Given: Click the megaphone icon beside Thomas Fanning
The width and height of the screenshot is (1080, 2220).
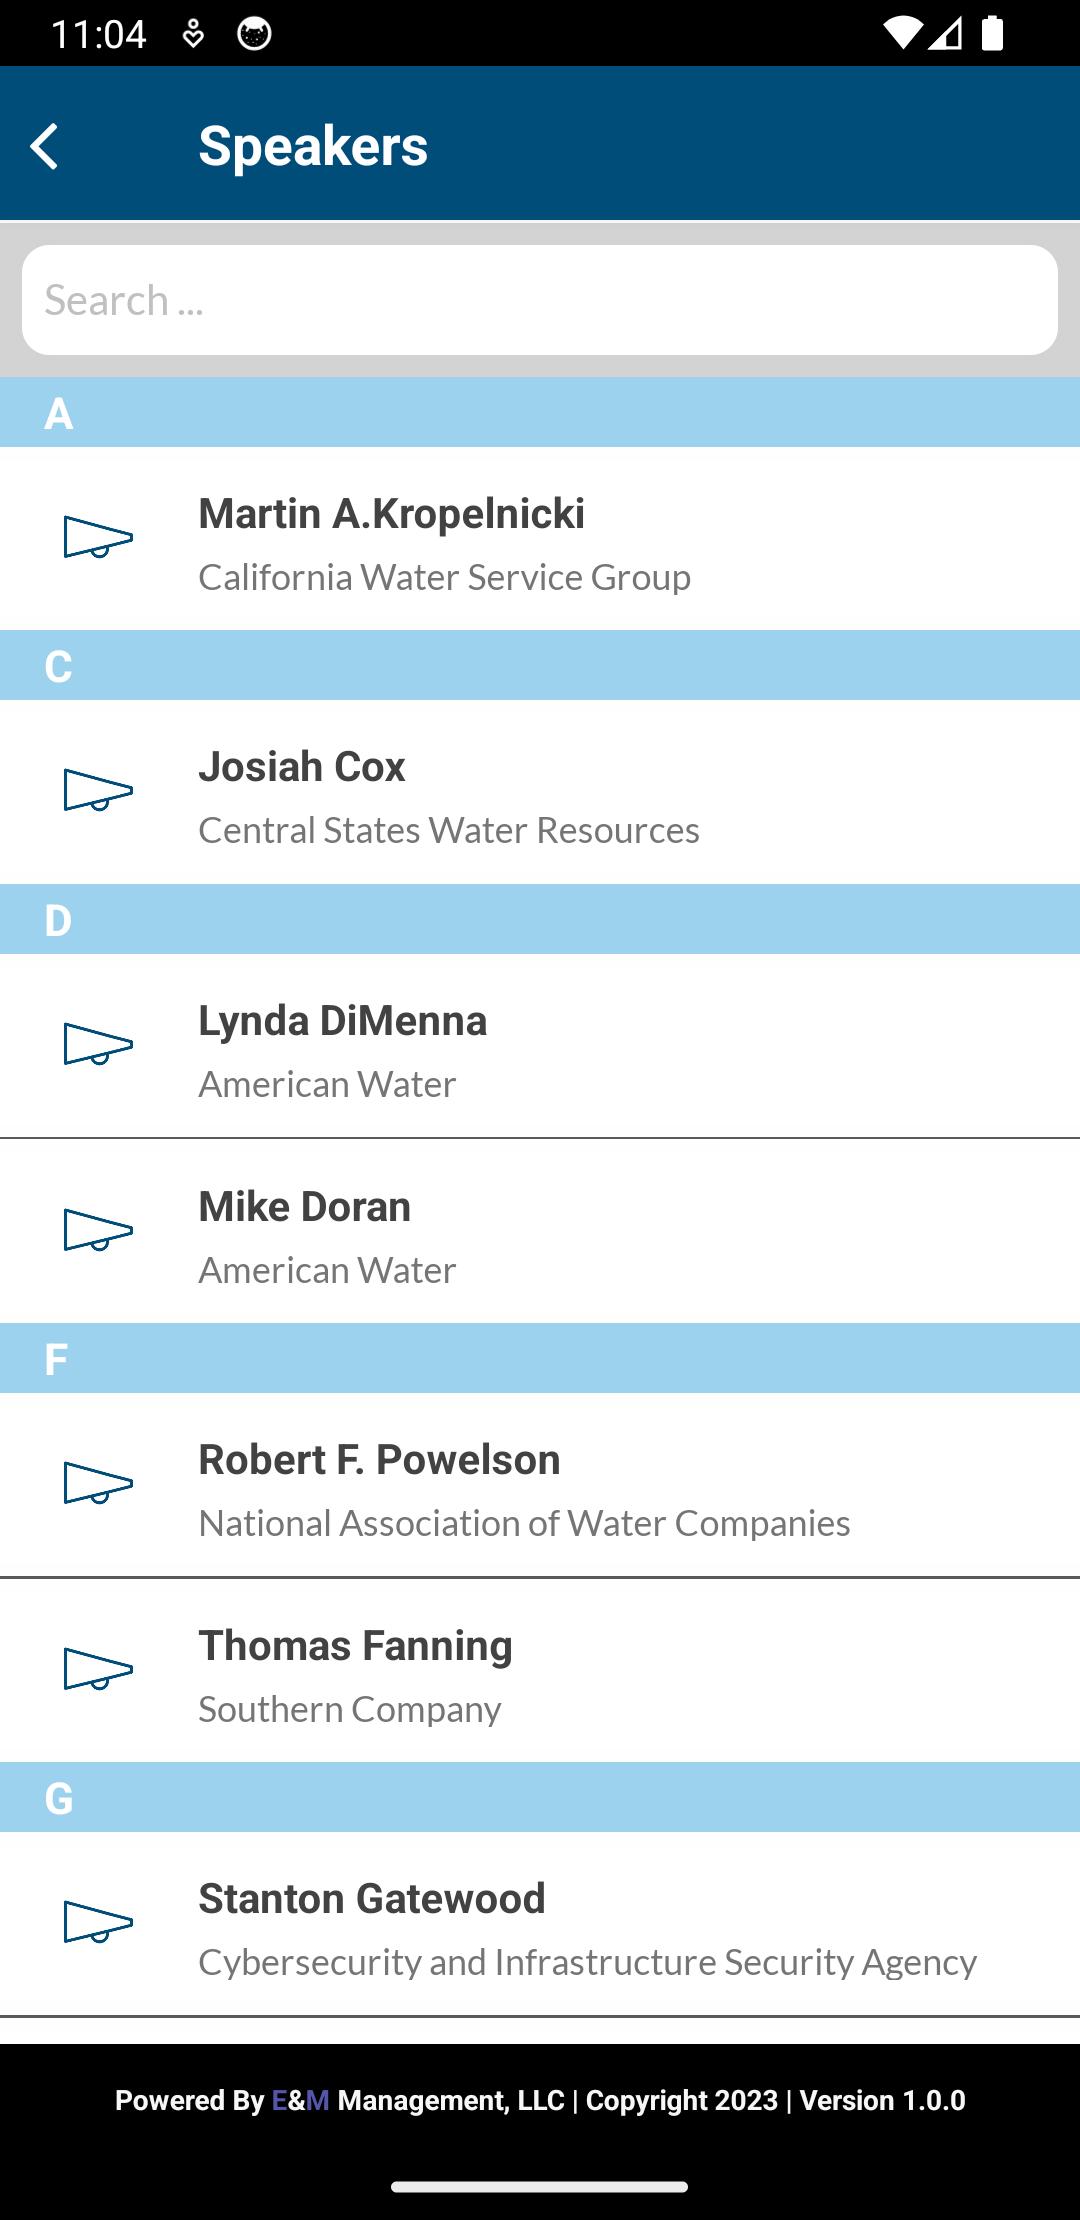Looking at the screenshot, I should (98, 1669).
